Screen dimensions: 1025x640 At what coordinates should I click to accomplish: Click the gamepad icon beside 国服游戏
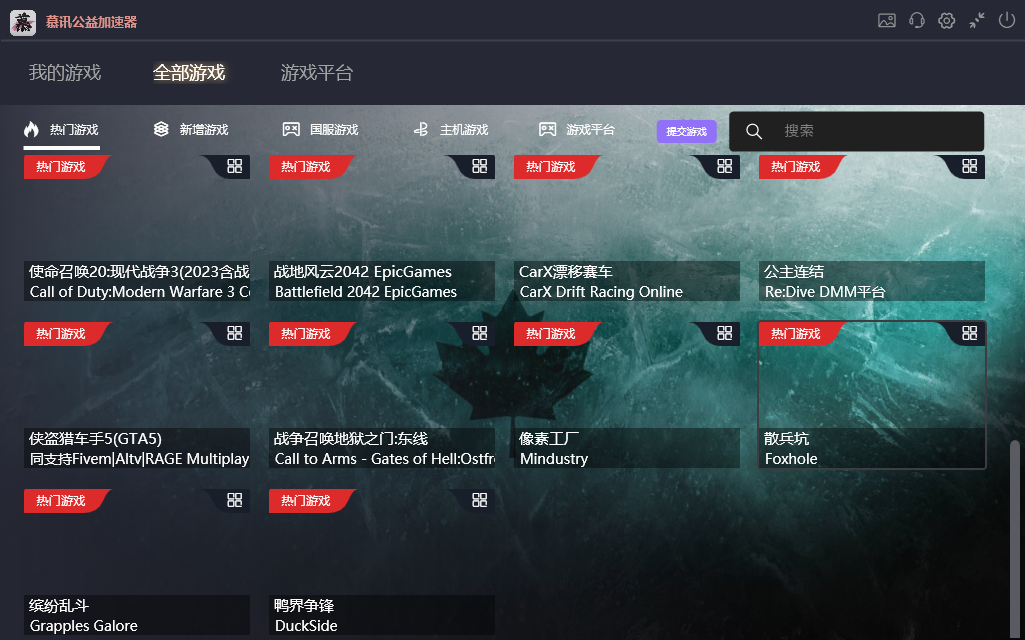click(x=293, y=129)
